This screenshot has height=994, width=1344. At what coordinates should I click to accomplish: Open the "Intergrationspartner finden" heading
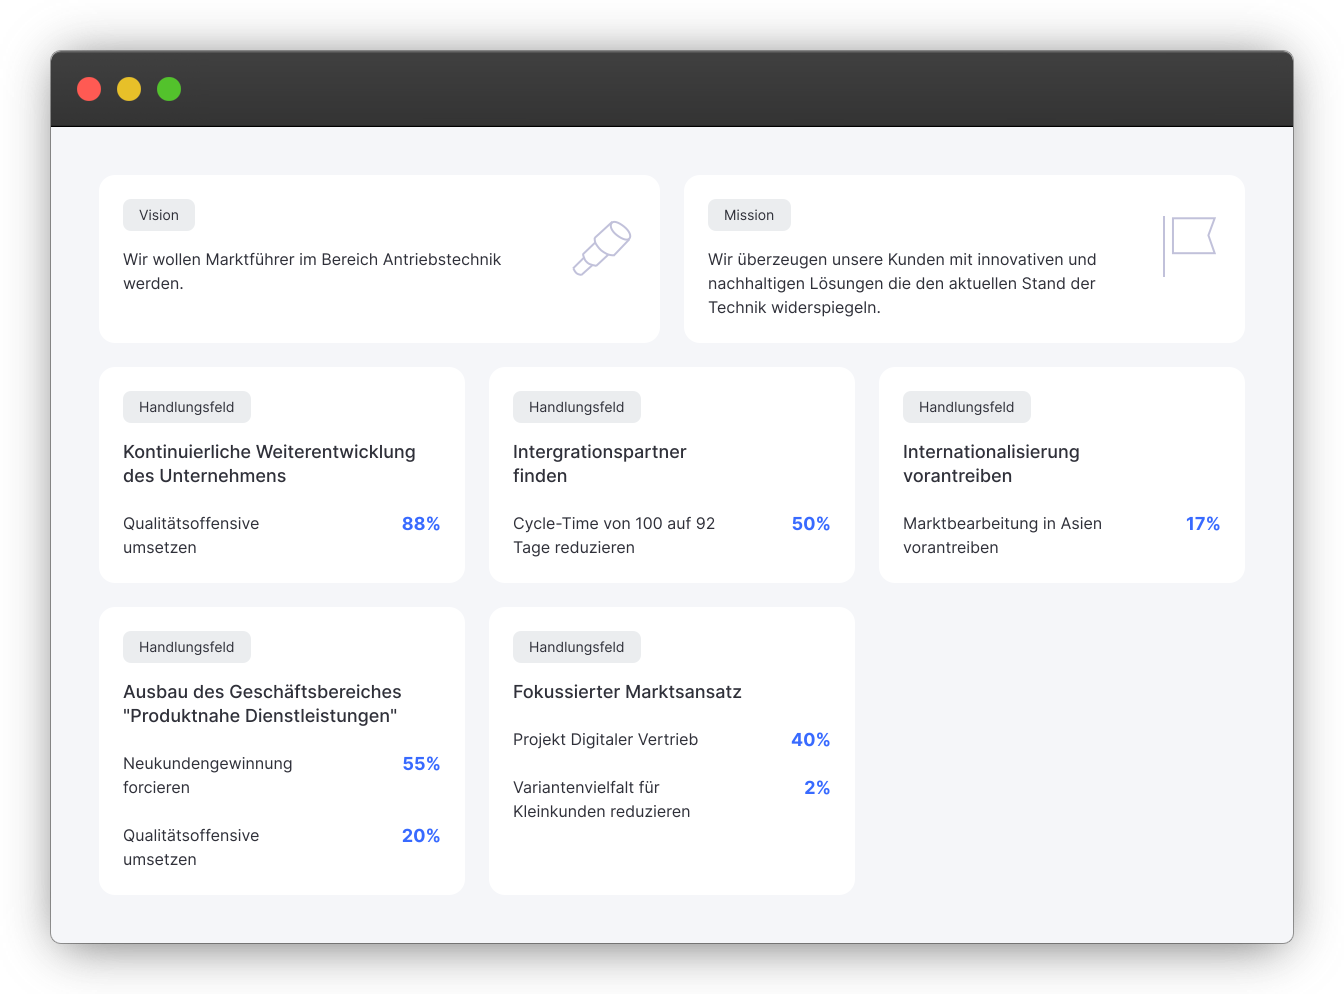pos(599,464)
